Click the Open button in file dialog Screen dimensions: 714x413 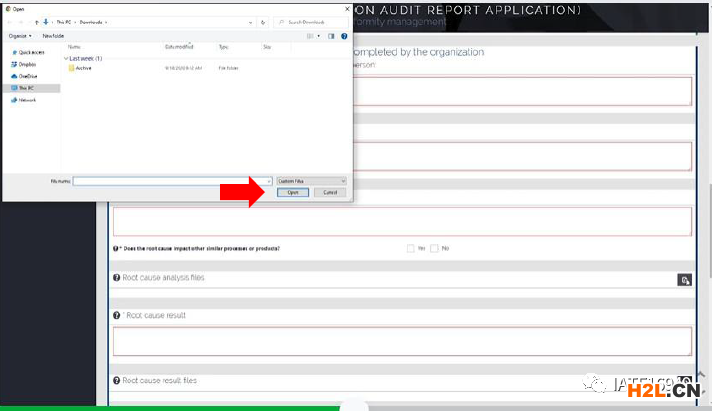pyautogui.click(x=292, y=192)
